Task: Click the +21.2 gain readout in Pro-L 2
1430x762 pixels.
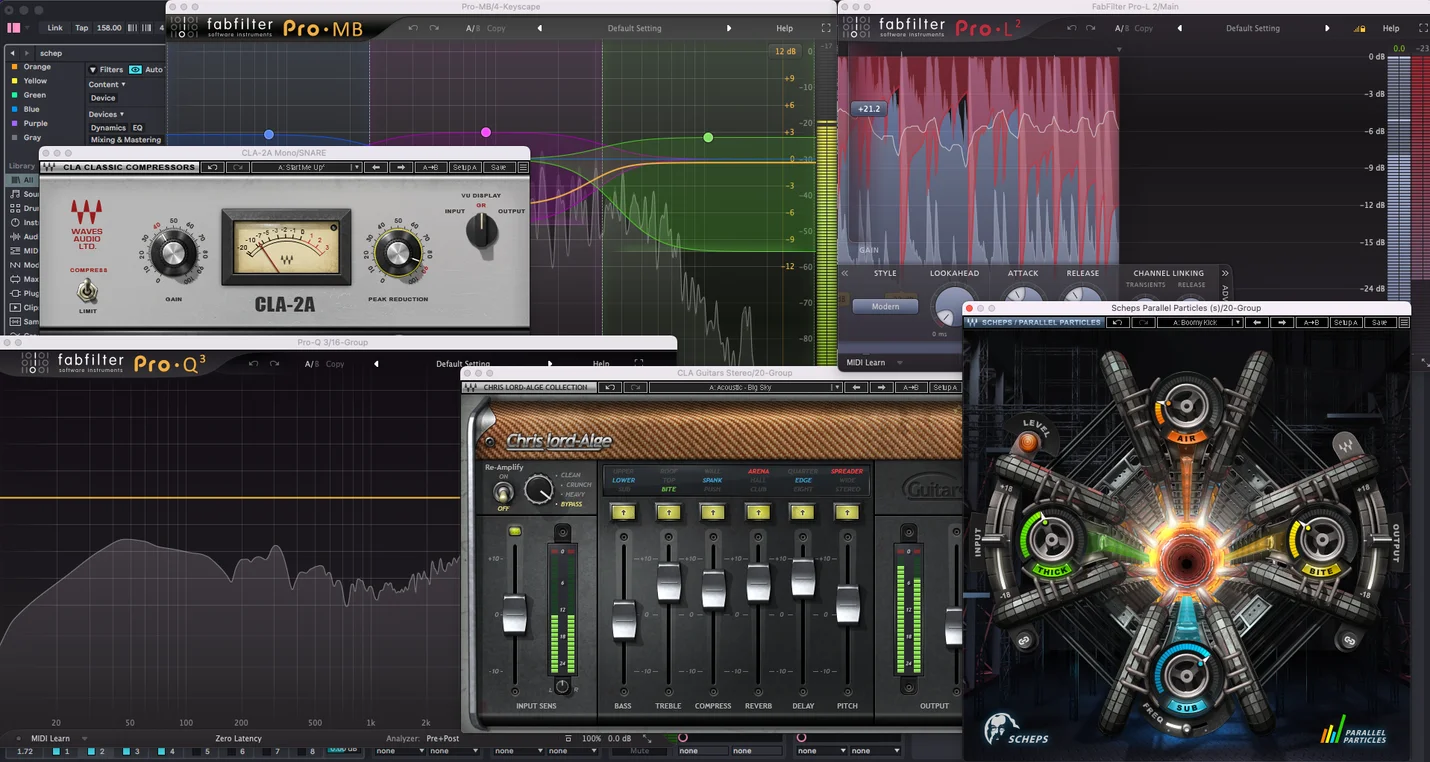Action: (x=869, y=108)
